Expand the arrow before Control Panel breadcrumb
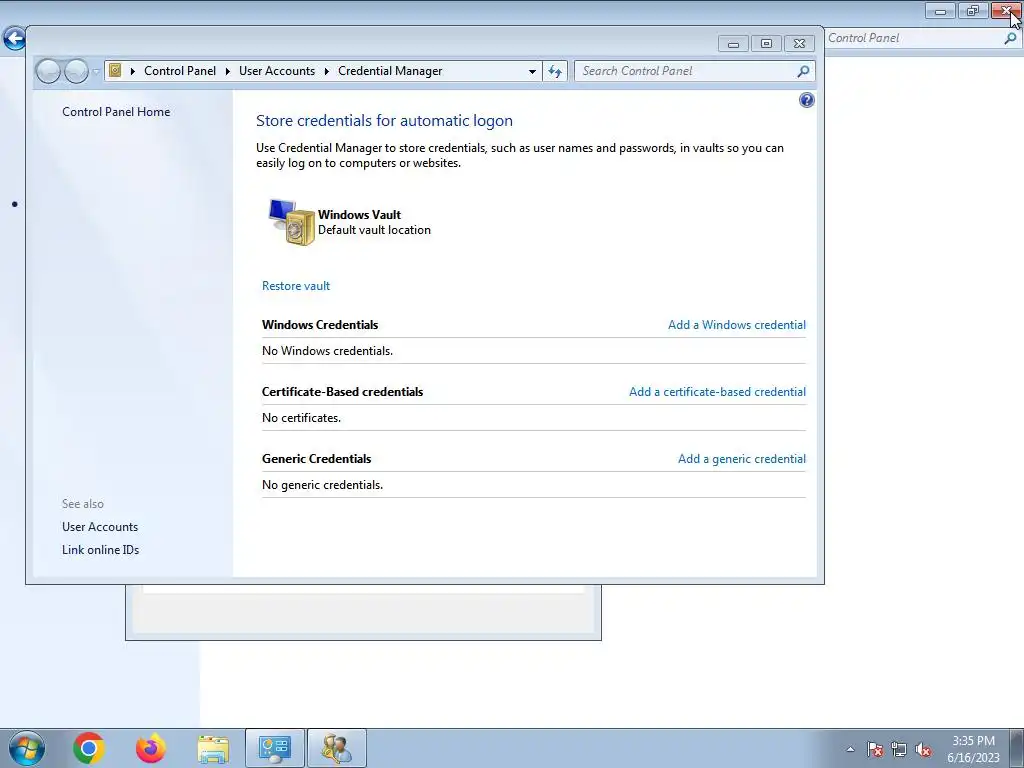Image resolution: width=1024 pixels, height=768 pixels. click(133, 71)
